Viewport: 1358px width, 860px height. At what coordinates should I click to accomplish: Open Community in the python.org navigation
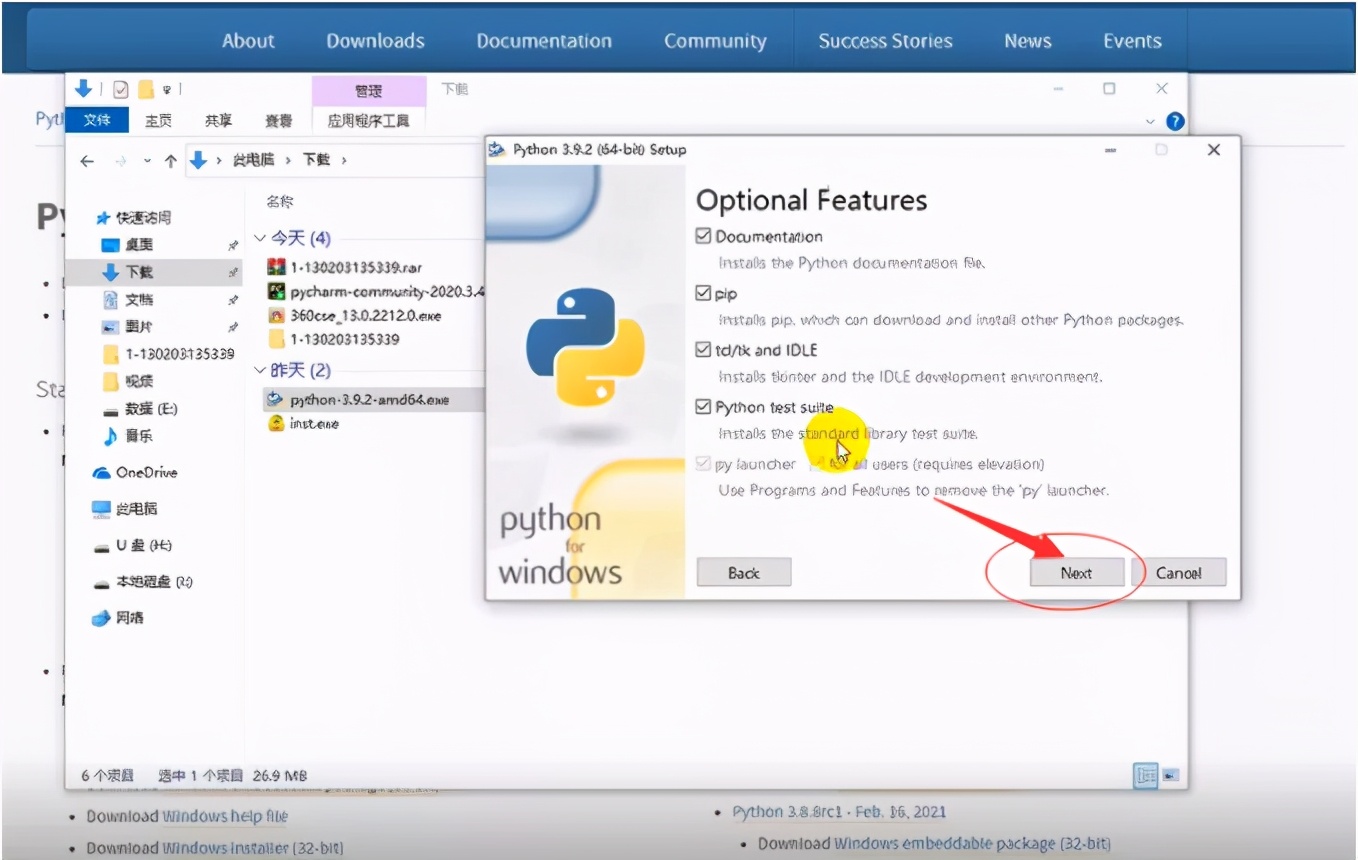pyautogui.click(x=715, y=41)
